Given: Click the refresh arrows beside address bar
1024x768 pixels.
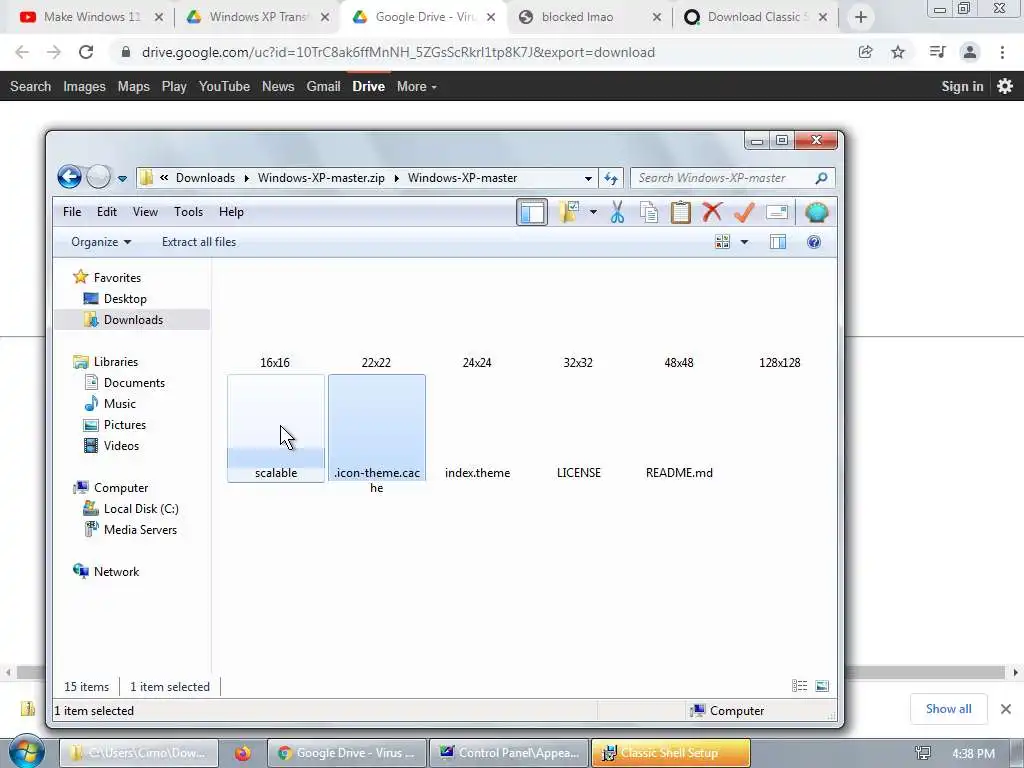Looking at the screenshot, I should [x=611, y=178].
